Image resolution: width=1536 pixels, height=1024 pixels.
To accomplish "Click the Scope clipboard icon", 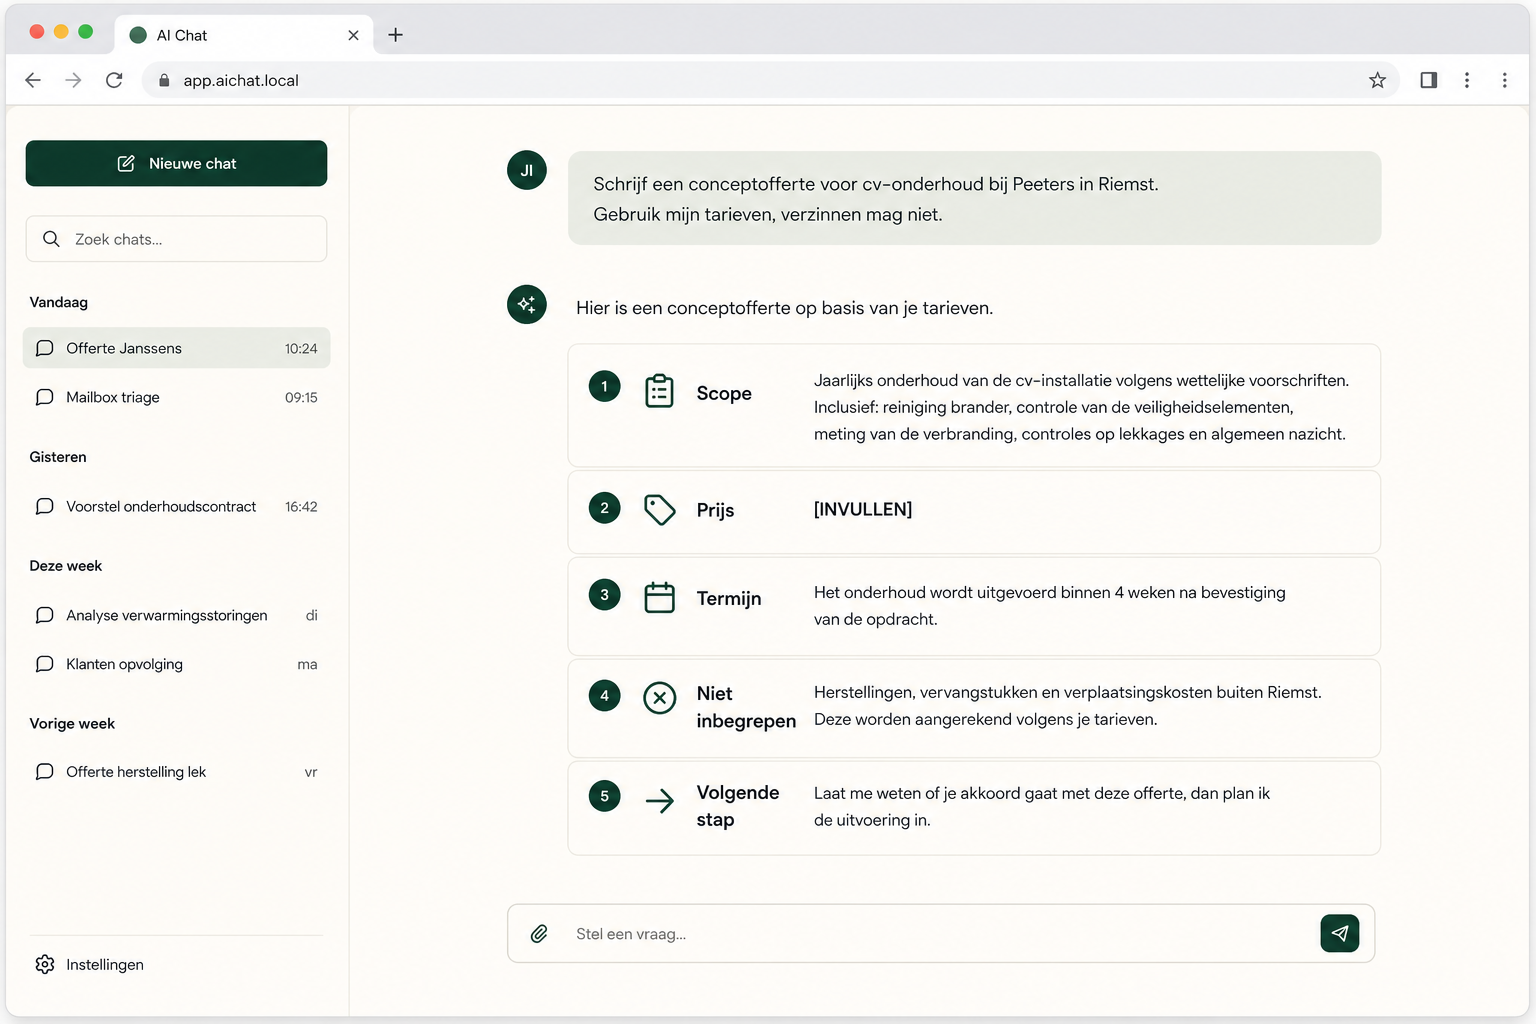I will 659,391.
